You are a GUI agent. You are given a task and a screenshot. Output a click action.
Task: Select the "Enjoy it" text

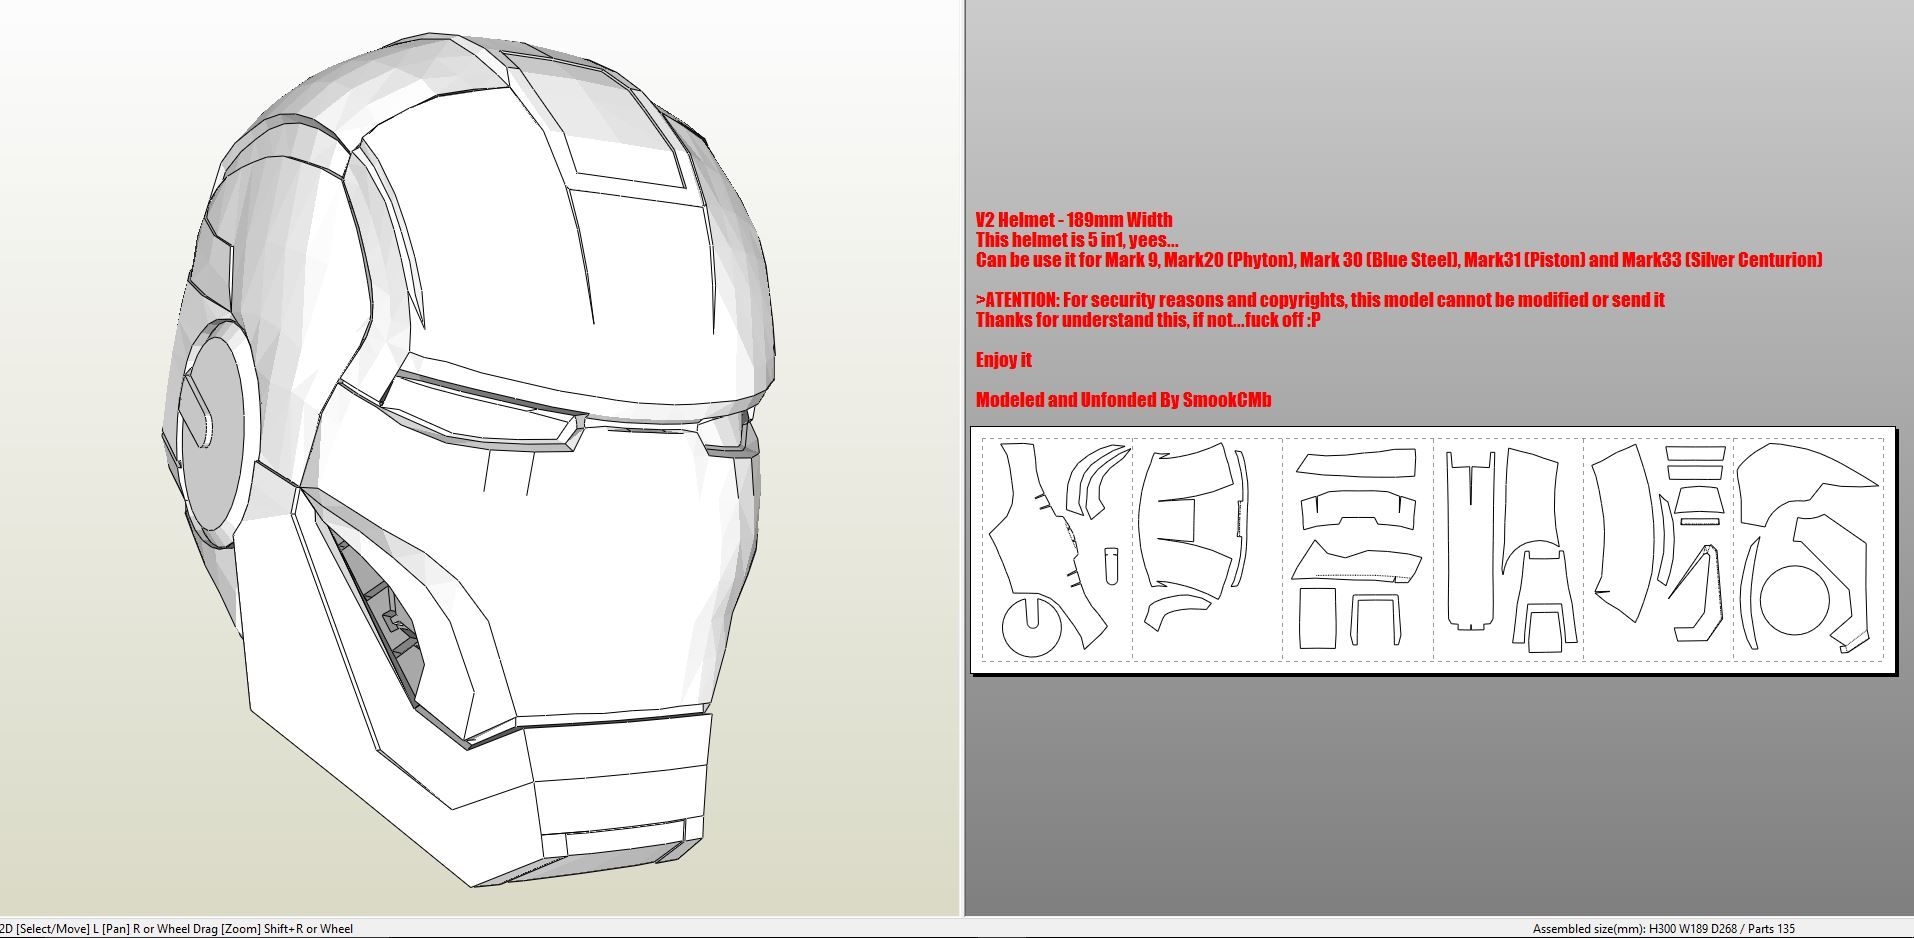1003,360
